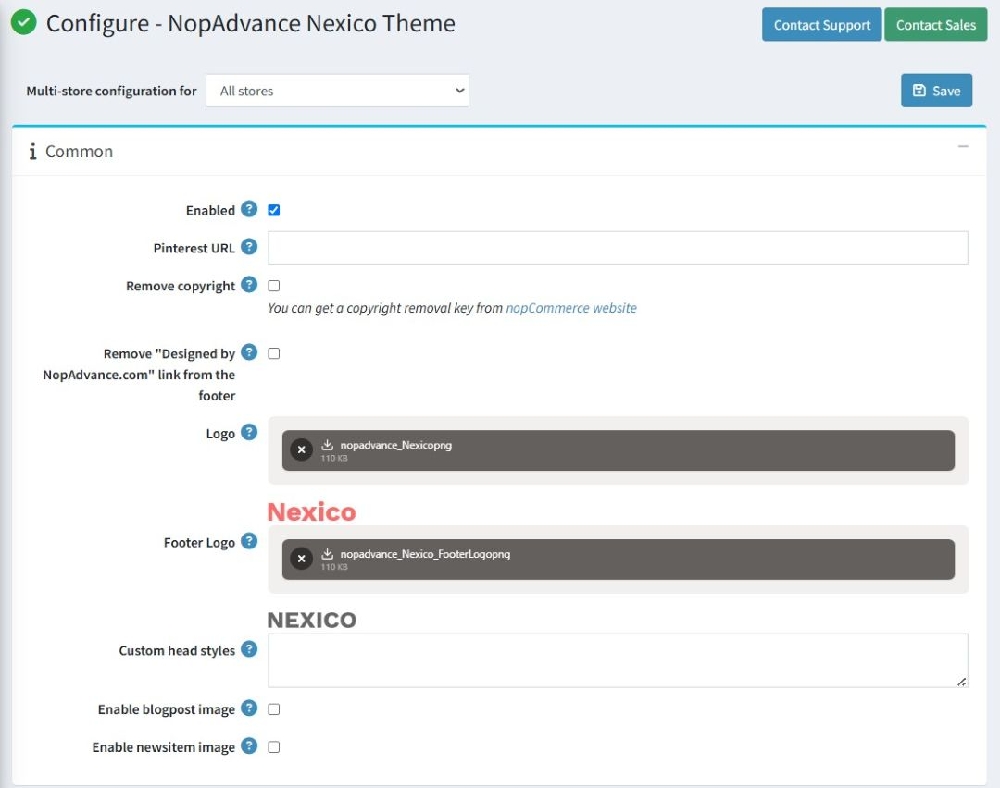Click the red Nexico logo preview image
This screenshot has height=788, width=1000.
312,512
